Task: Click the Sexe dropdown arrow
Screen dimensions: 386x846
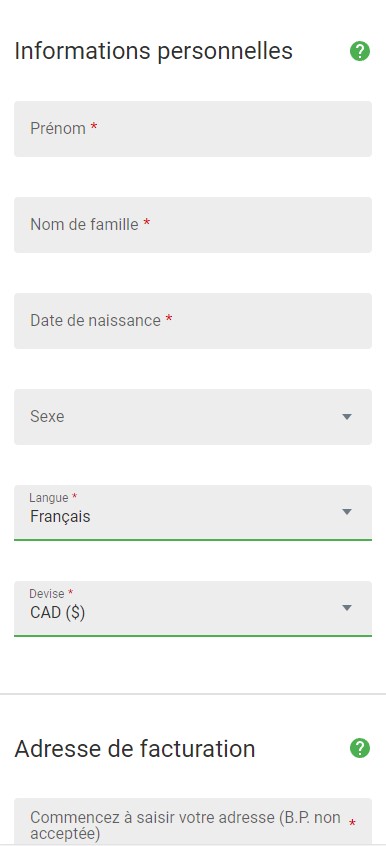Action: pyautogui.click(x=347, y=417)
